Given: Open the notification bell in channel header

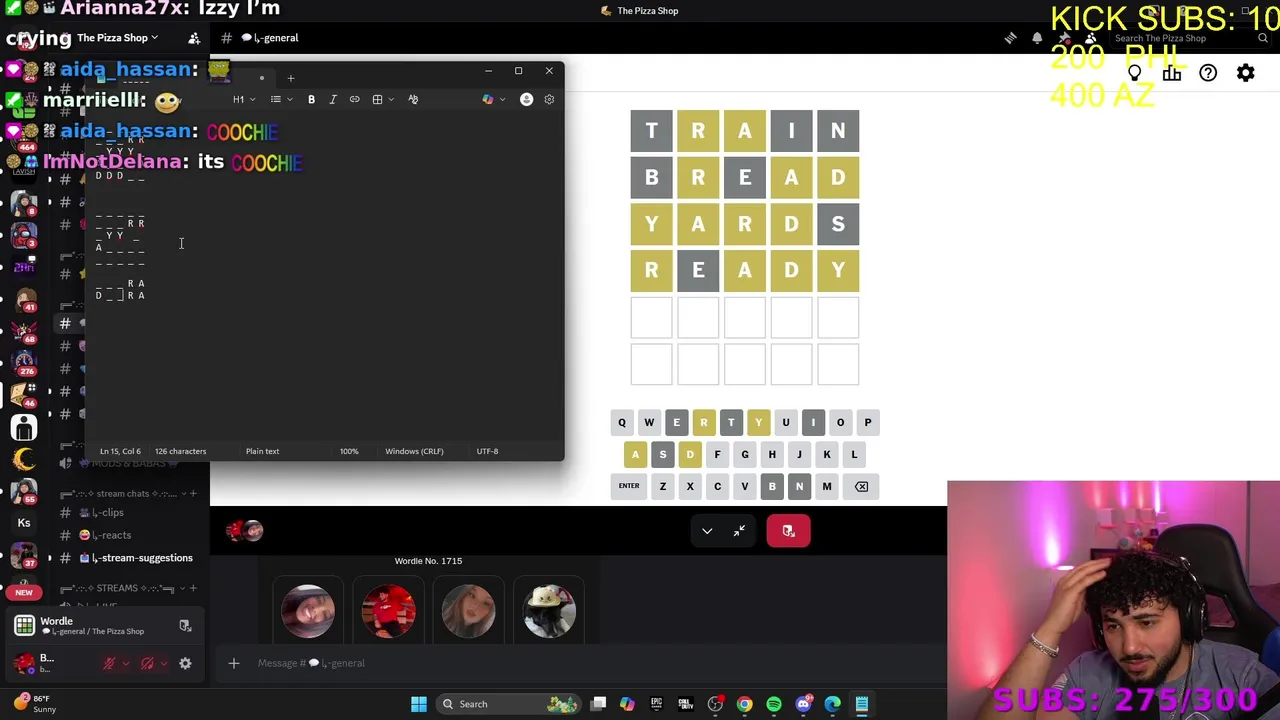Looking at the screenshot, I should click(x=1037, y=38).
